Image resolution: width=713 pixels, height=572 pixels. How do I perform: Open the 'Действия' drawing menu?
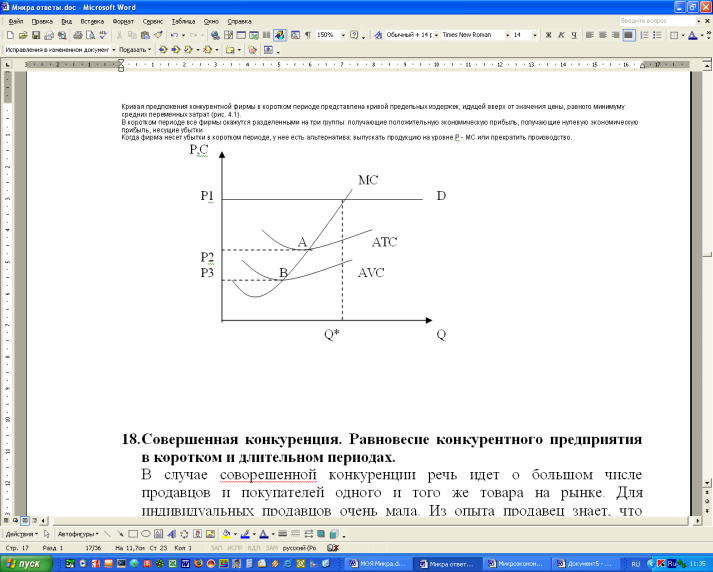pos(21,534)
